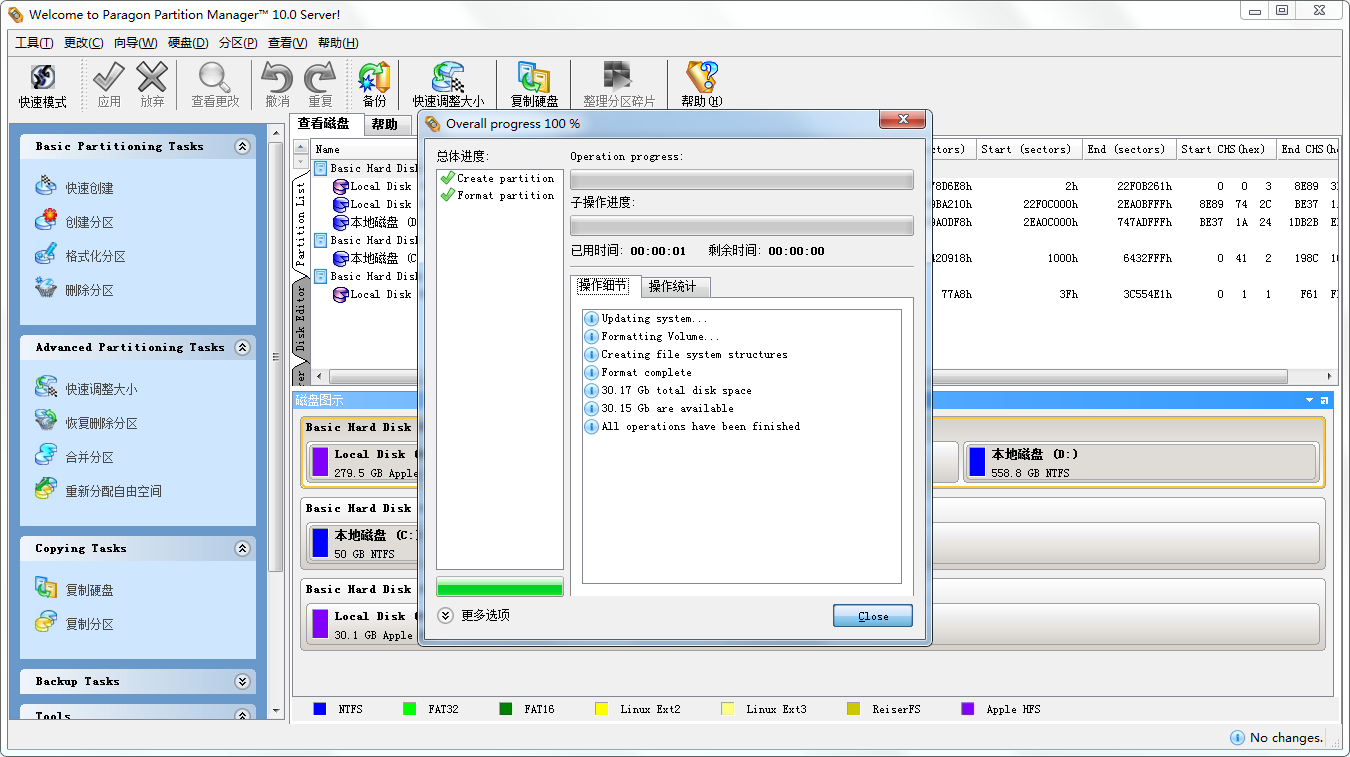This screenshot has width=1350, height=757.
Task: Click the No changes info icon
Action: coord(1237,737)
